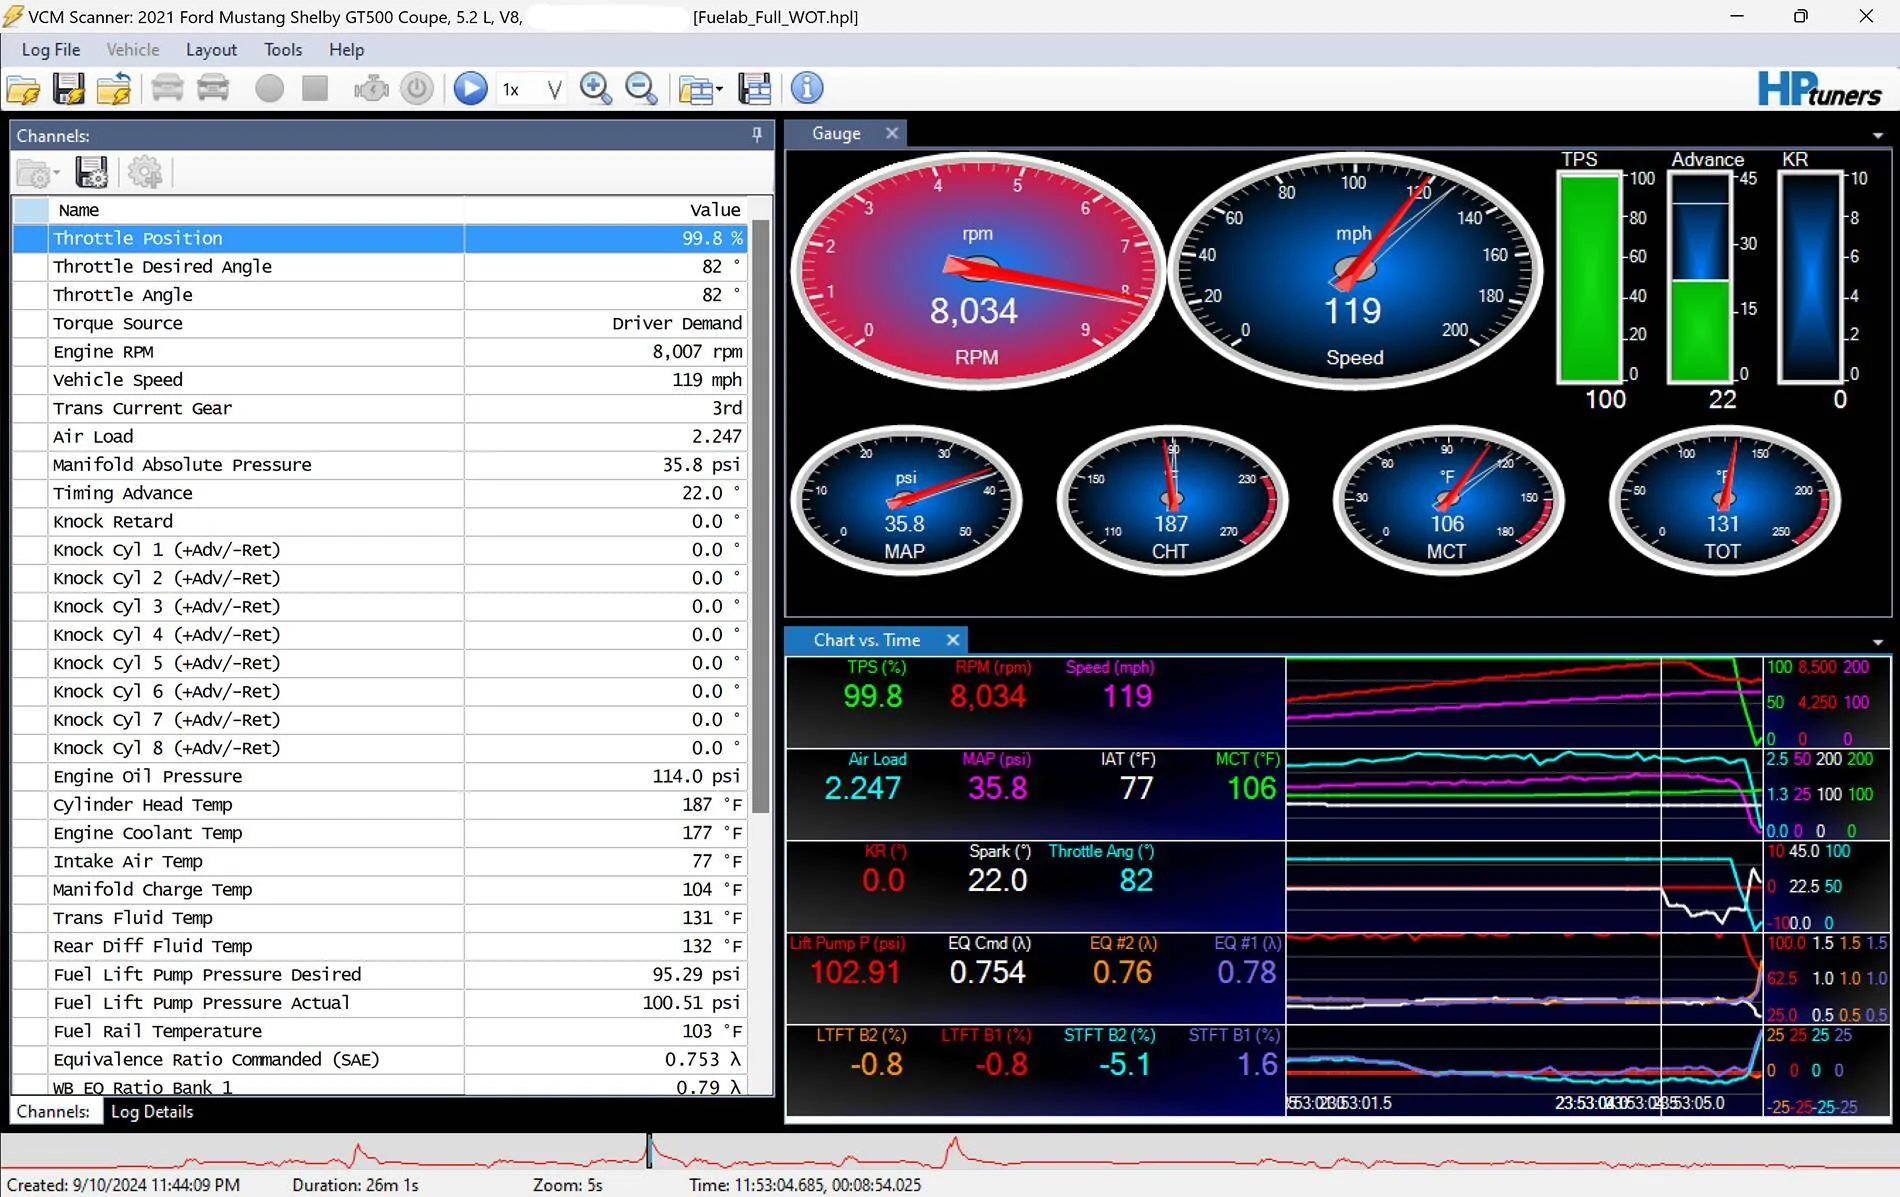The image size is (1900, 1197).
Task: Open channel config folder dropdown
Action: tap(39, 174)
